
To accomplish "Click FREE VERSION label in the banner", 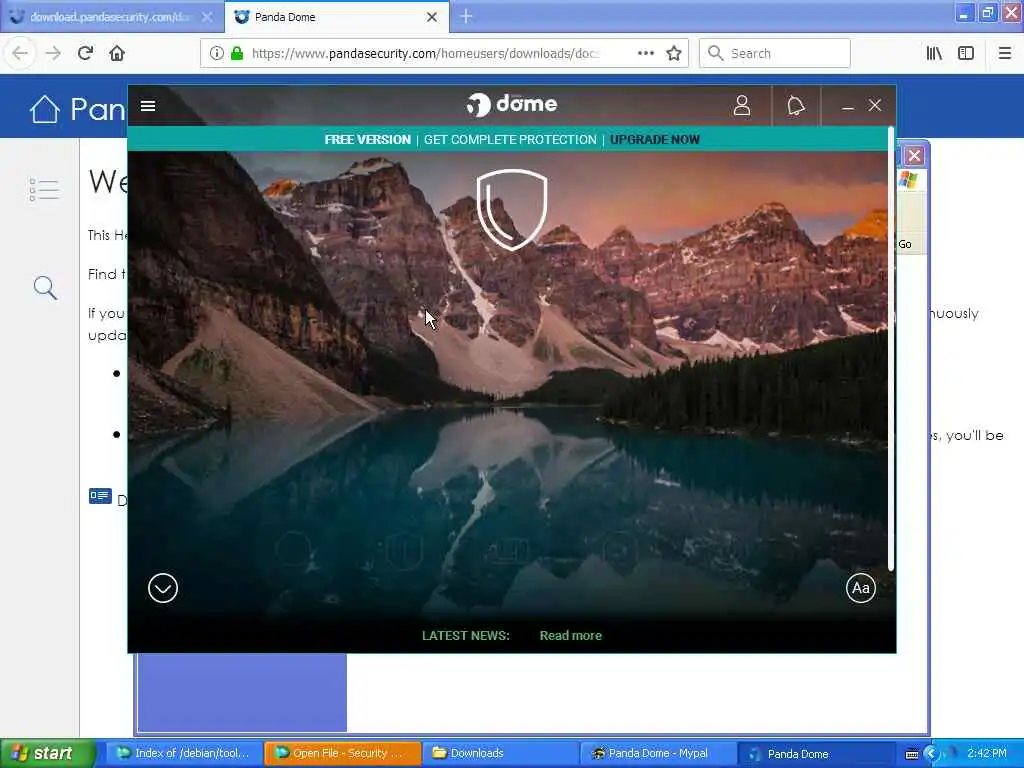I will (x=368, y=139).
